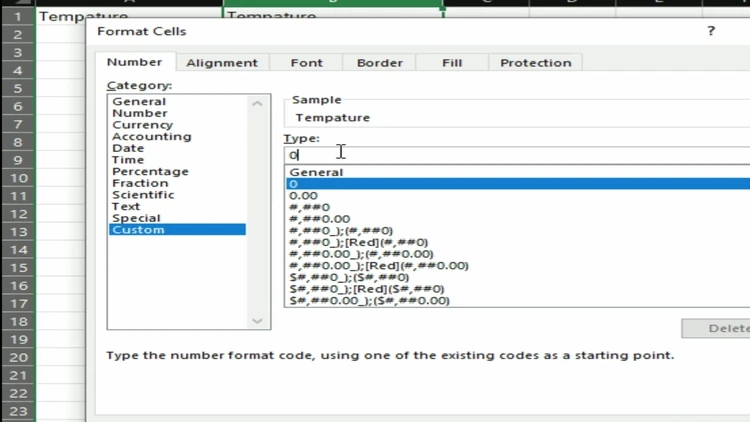Select row 10 header in the spreadsheet
The height and width of the screenshot is (422, 750).
click(18, 178)
